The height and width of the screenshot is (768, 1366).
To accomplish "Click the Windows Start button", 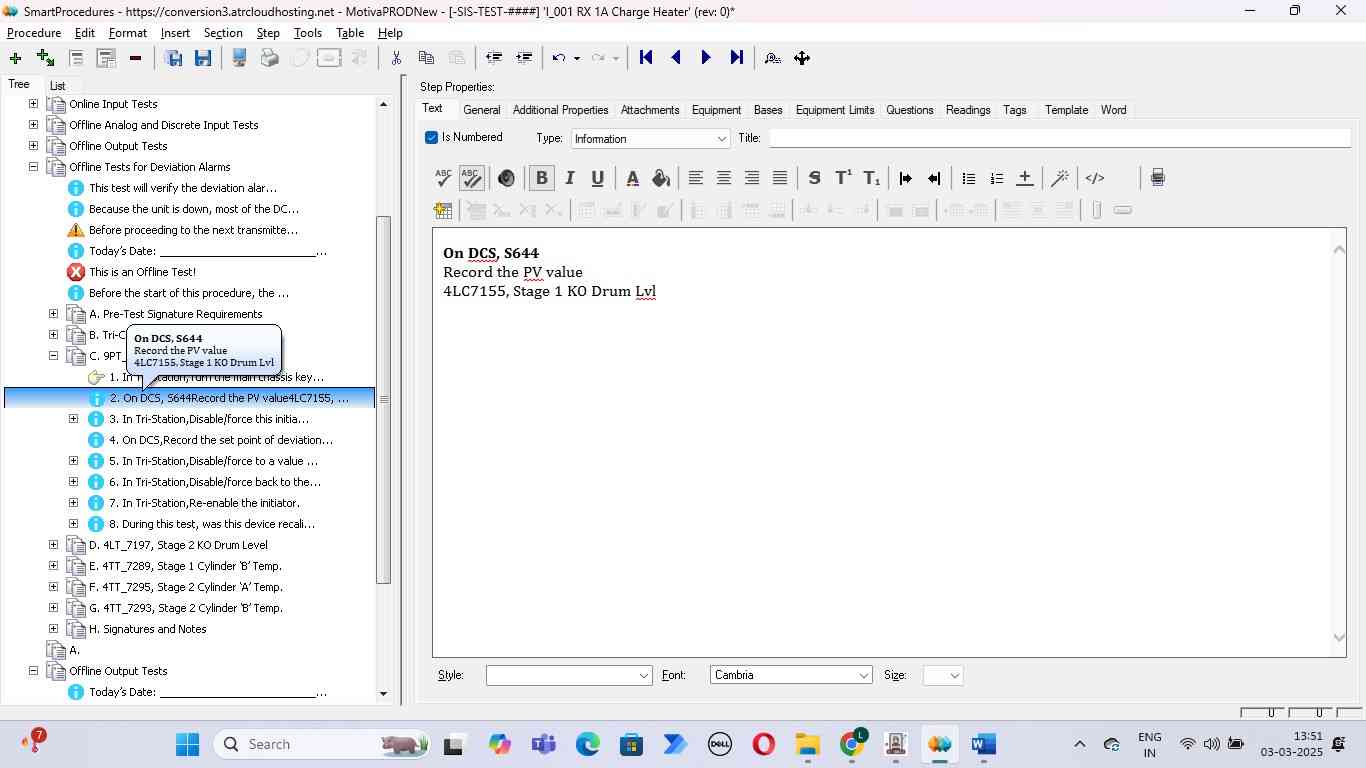I will coord(188,744).
